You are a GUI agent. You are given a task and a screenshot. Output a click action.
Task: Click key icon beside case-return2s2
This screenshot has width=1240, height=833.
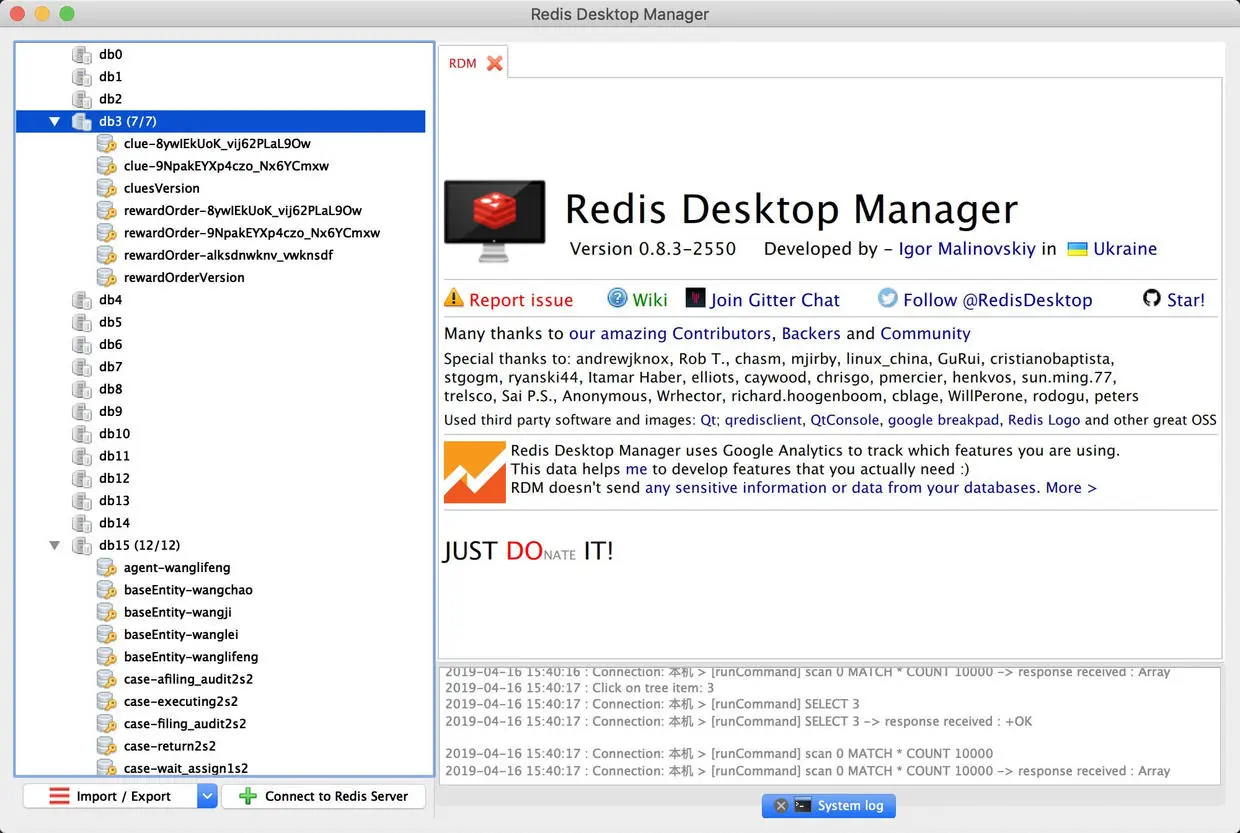point(106,746)
